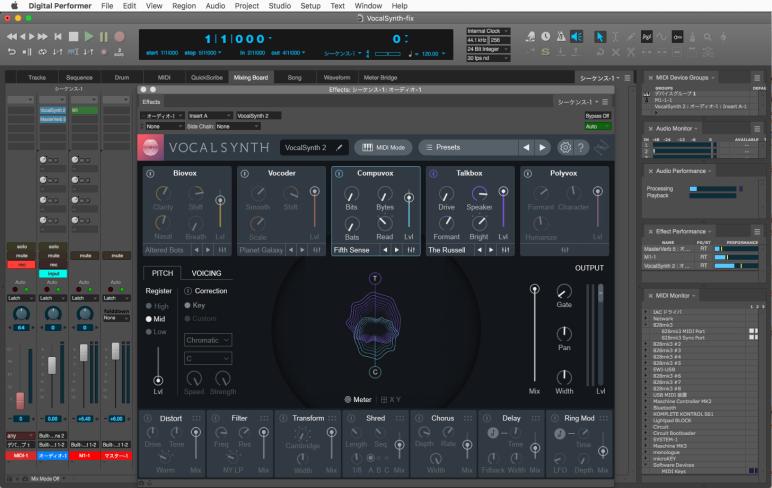Click the C node in the visualizer
Screen dimensions: 772x488
pos(375,372)
